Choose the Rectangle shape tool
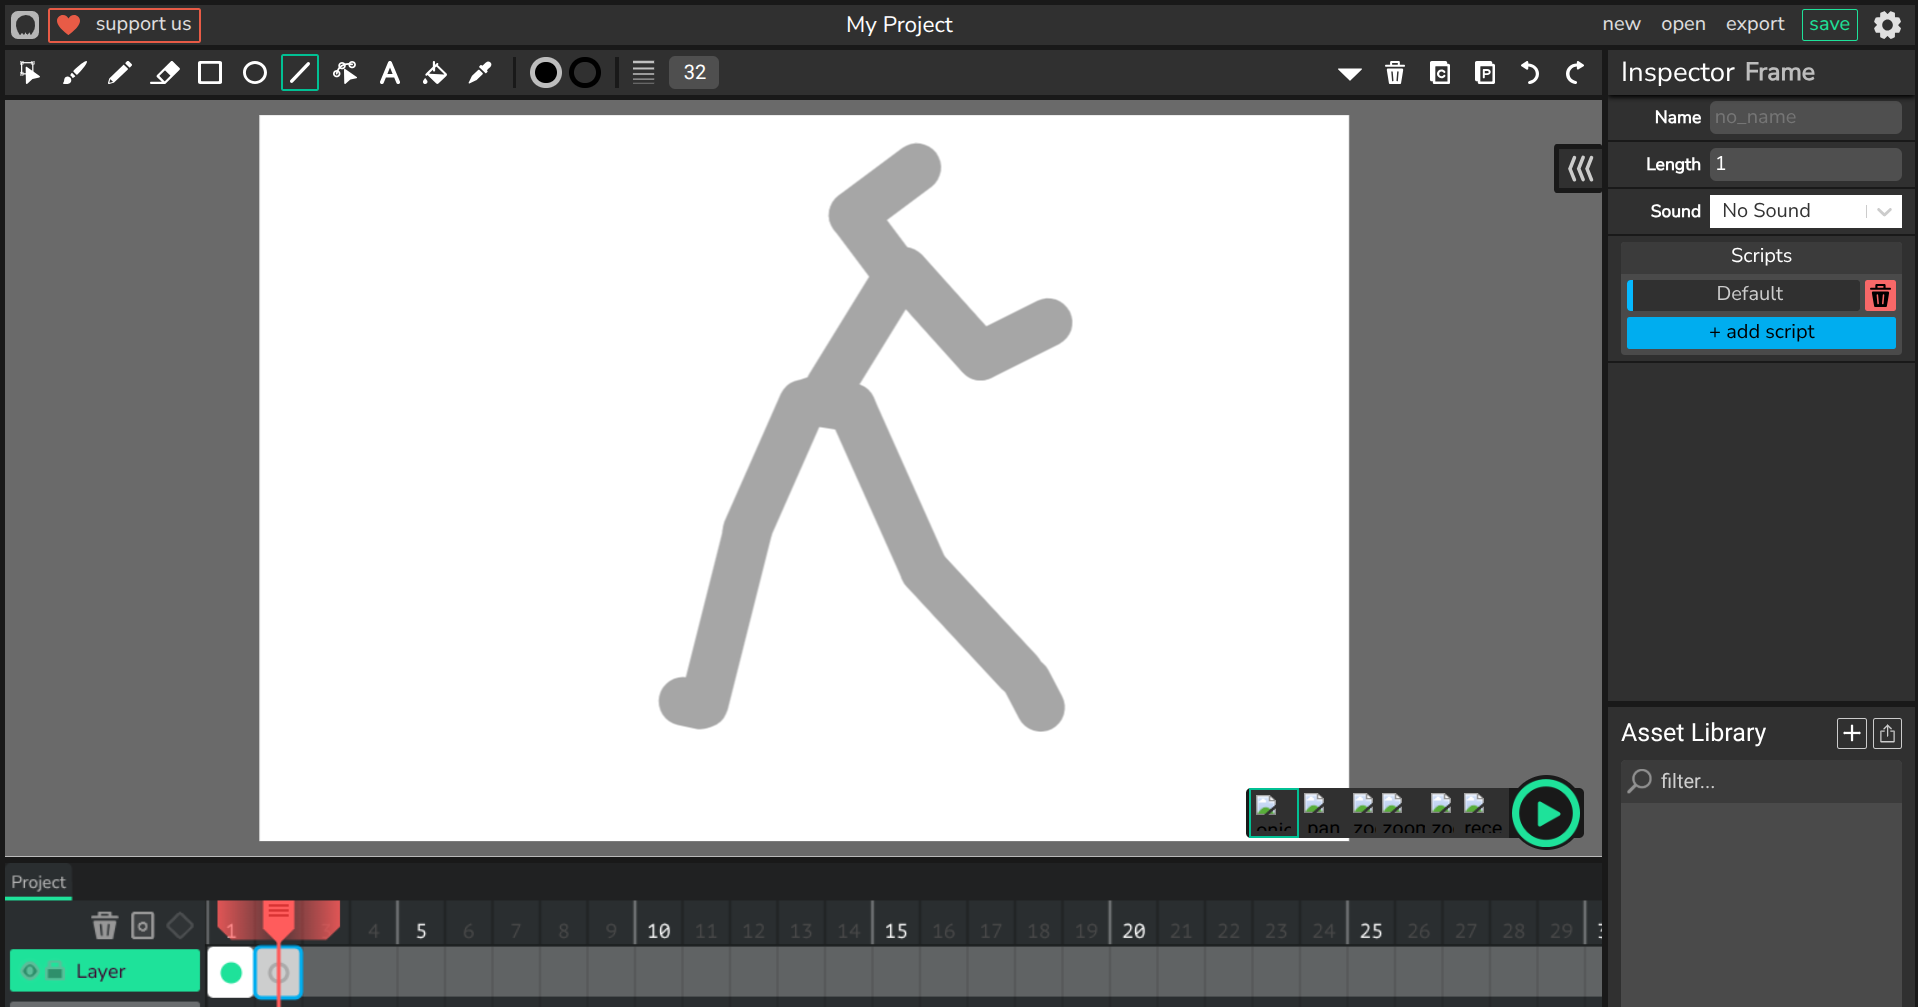The width and height of the screenshot is (1918, 1007). [210, 73]
